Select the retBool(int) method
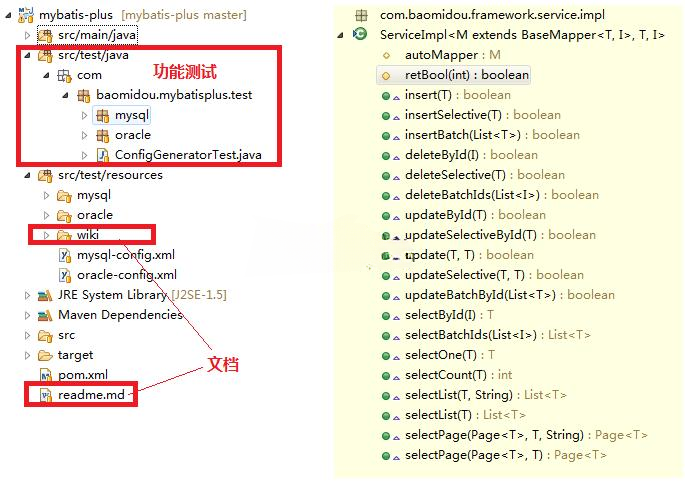The width and height of the screenshot is (685, 495). click(466, 75)
